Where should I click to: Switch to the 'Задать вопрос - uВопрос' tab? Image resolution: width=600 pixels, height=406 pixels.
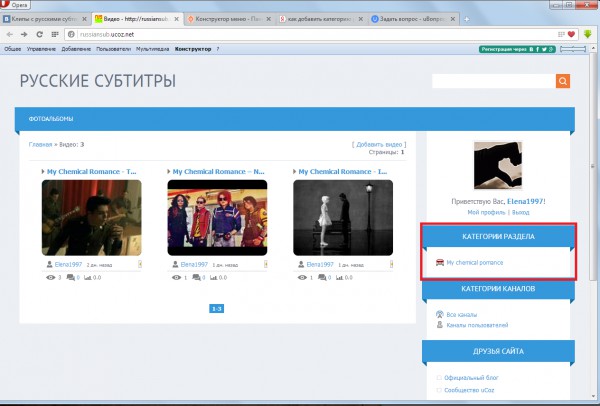click(x=414, y=19)
